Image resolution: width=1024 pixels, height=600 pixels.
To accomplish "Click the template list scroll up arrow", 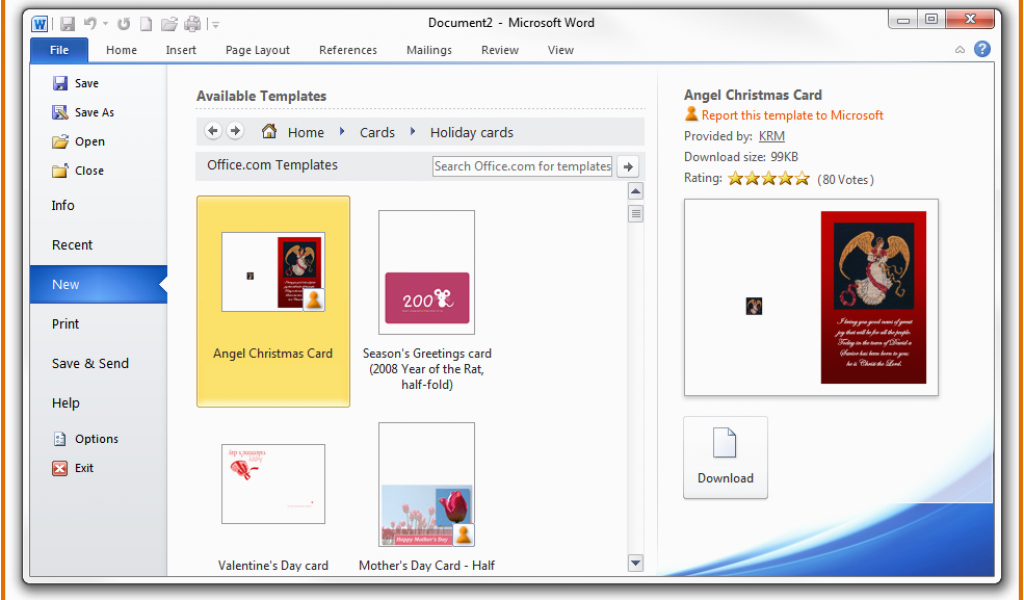I will pos(635,191).
